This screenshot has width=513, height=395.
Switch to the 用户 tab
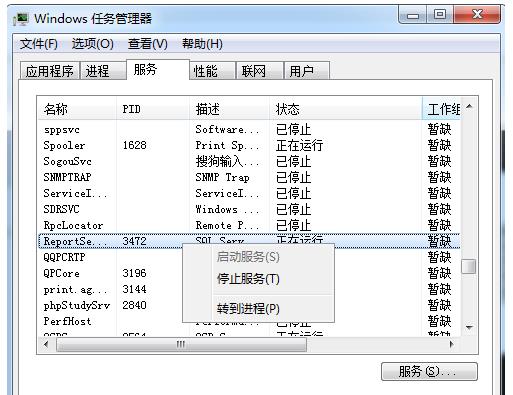point(307,71)
